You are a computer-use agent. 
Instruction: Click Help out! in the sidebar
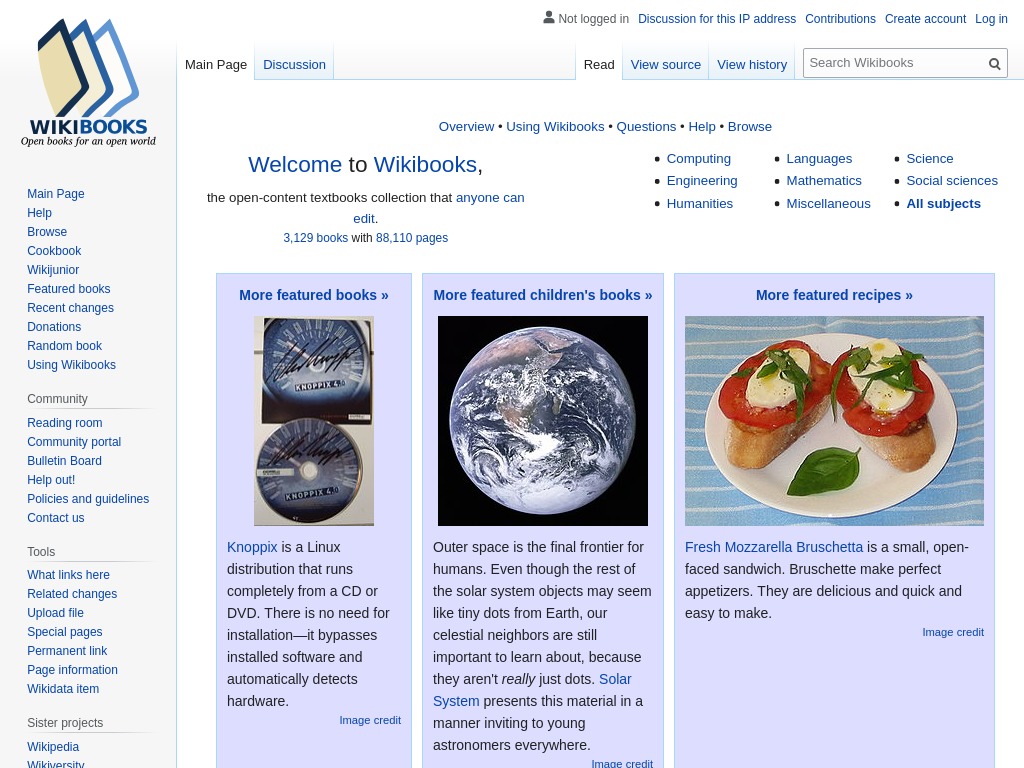pos(51,479)
